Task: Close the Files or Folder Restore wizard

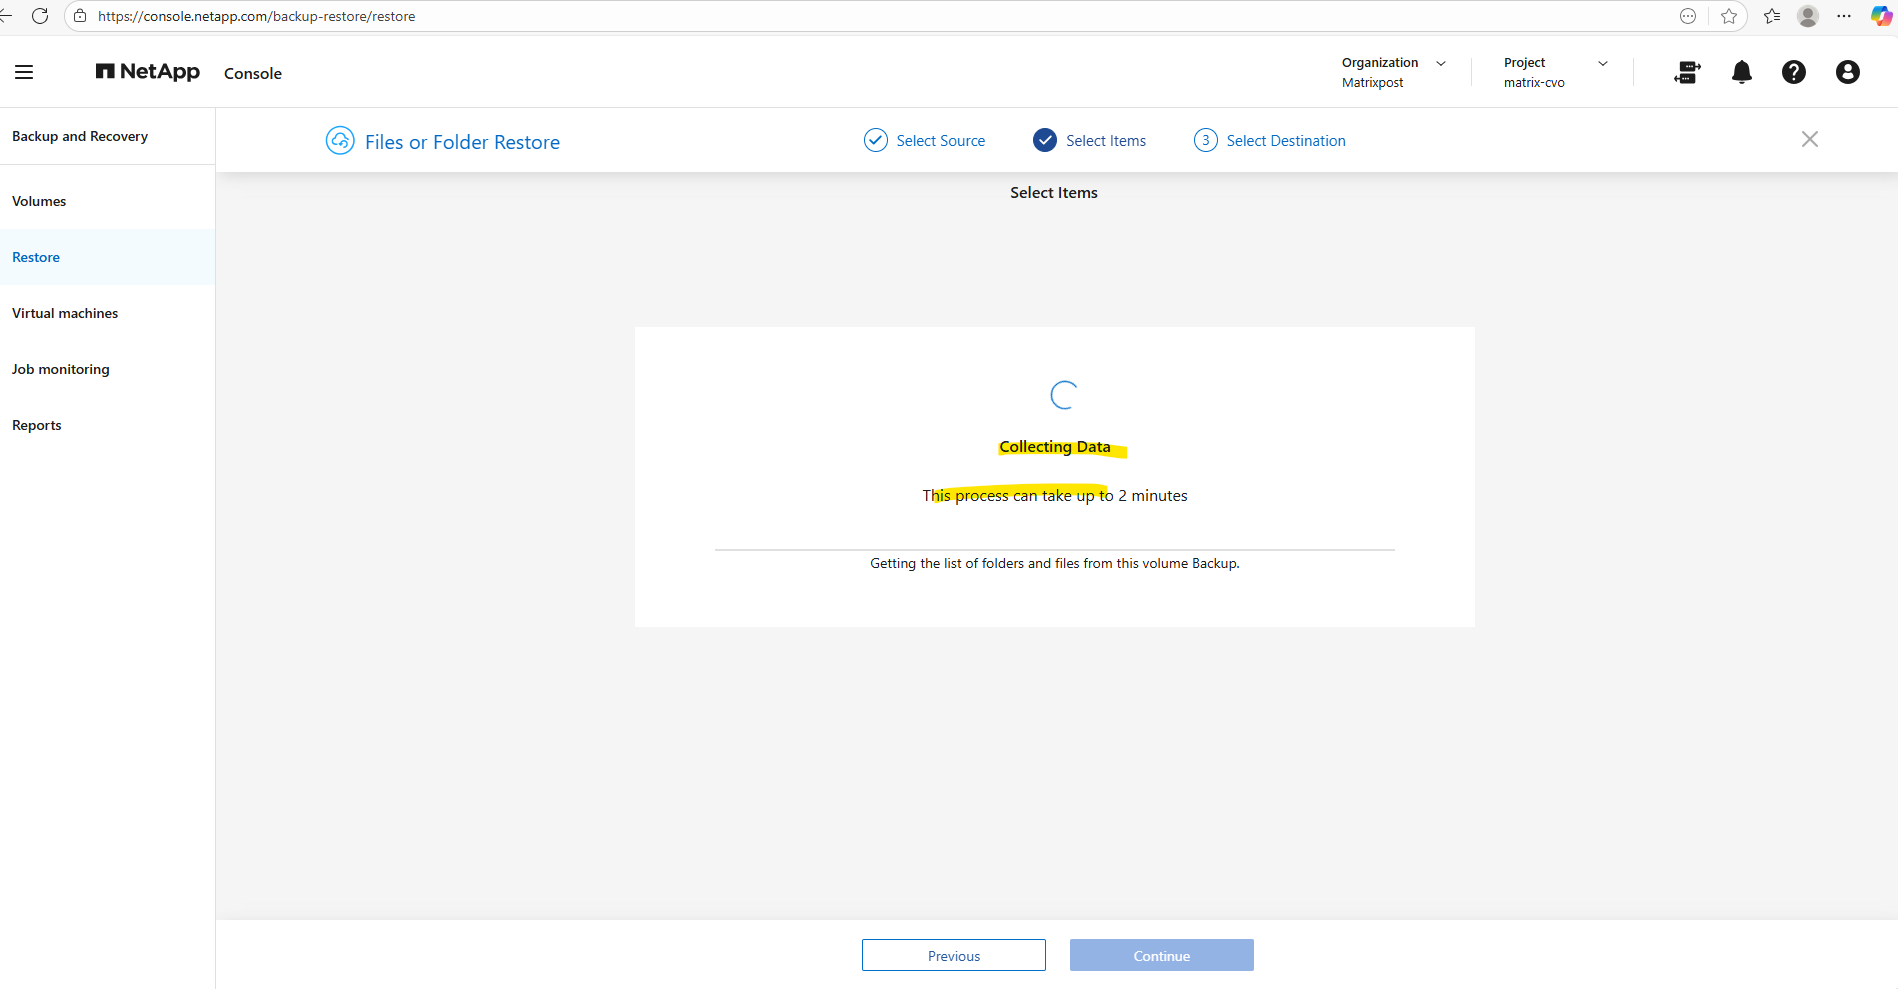Action: 1810,139
